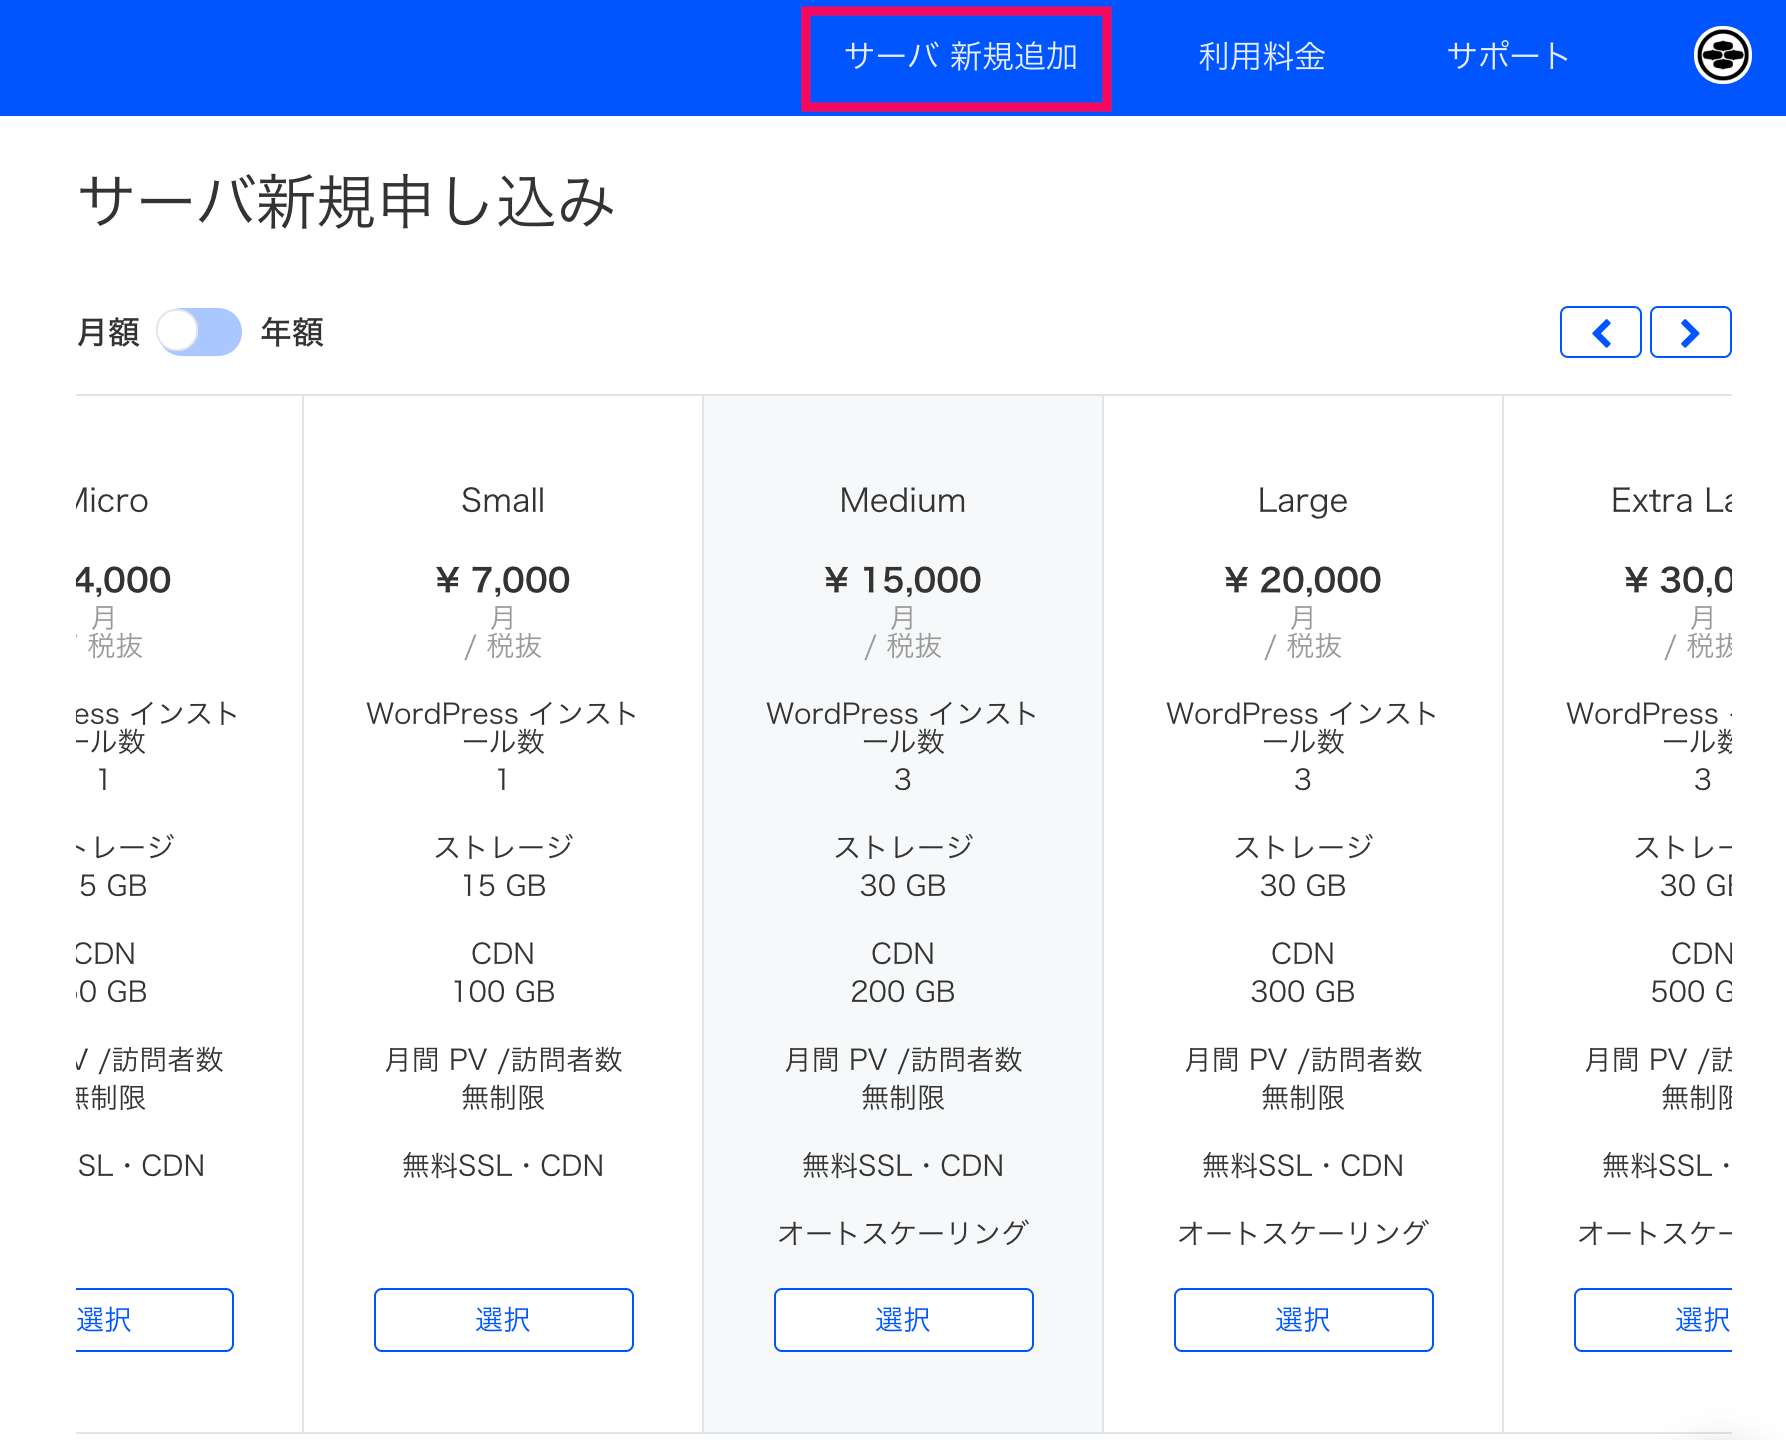This screenshot has height=1440, width=1786.
Task: Click the ¥ 15,000 price
Action: coord(903,580)
